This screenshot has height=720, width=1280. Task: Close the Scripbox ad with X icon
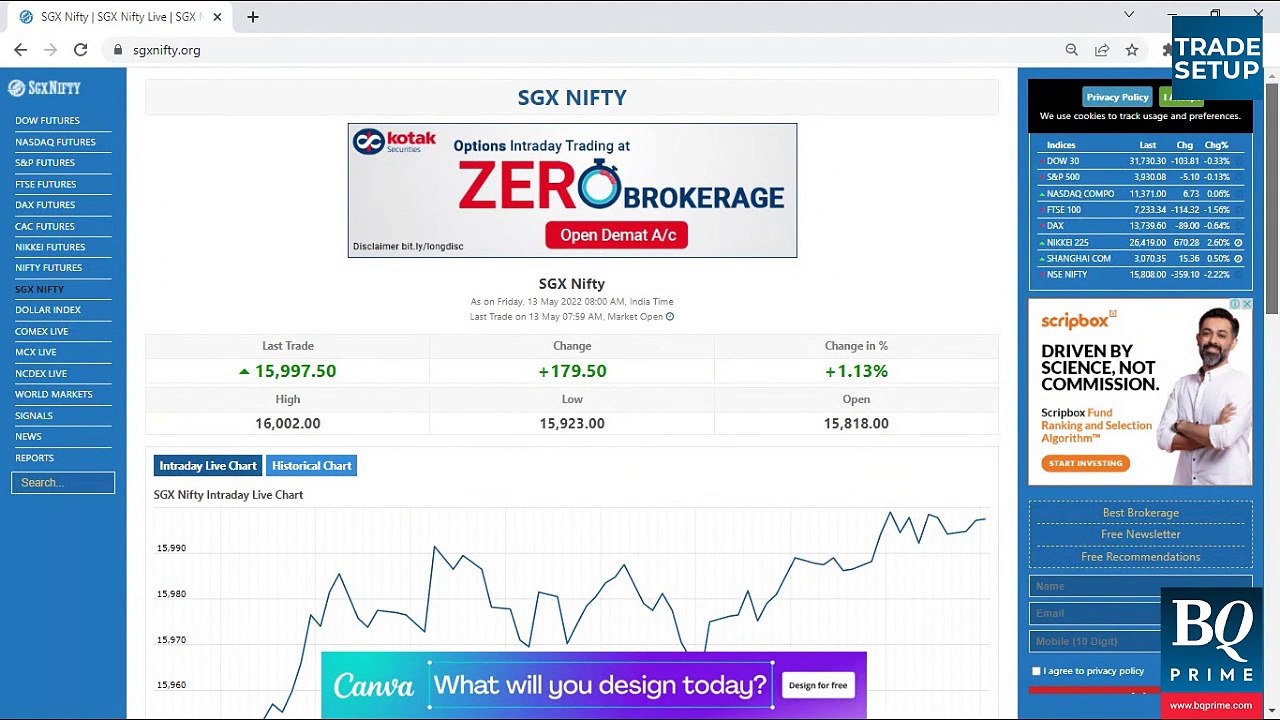[x=1247, y=304]
